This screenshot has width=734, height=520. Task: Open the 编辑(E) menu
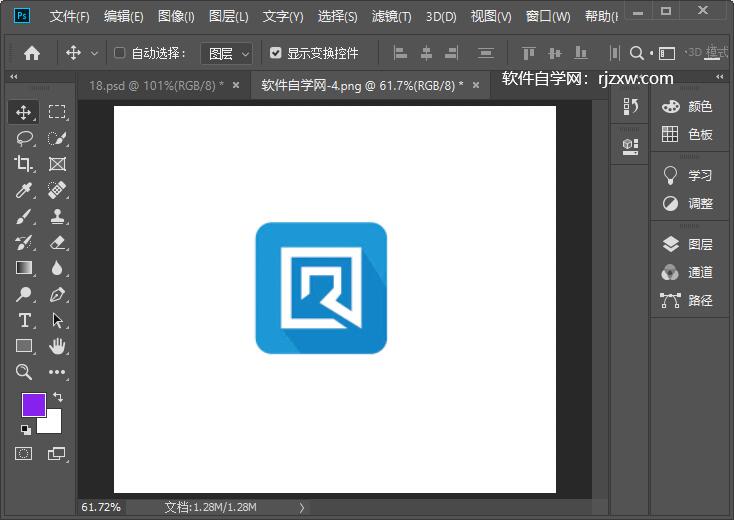[124, 17]
